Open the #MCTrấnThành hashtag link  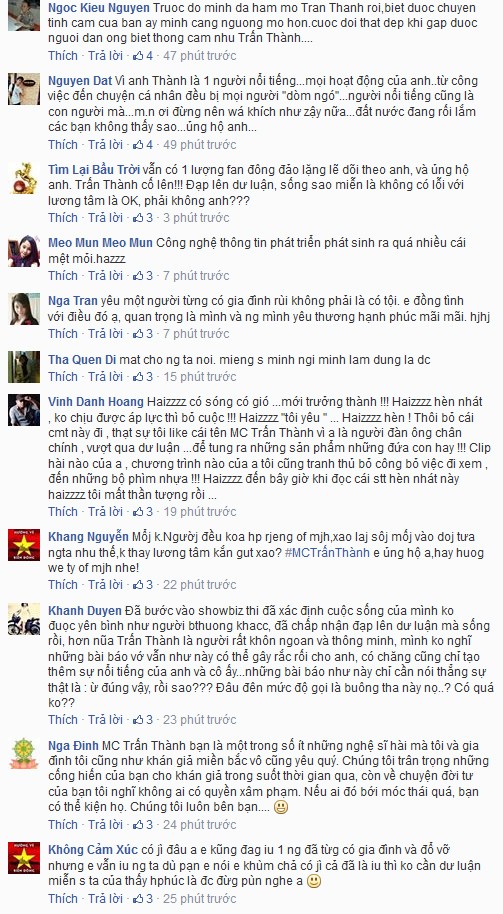tap(327, 552)
